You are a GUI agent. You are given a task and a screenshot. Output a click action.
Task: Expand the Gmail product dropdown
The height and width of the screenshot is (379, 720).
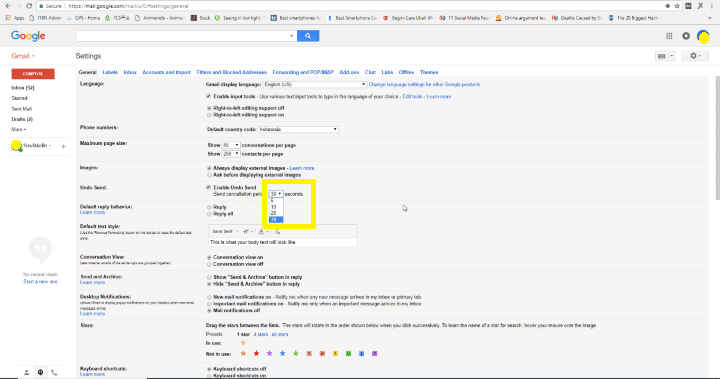pos(23,56)
